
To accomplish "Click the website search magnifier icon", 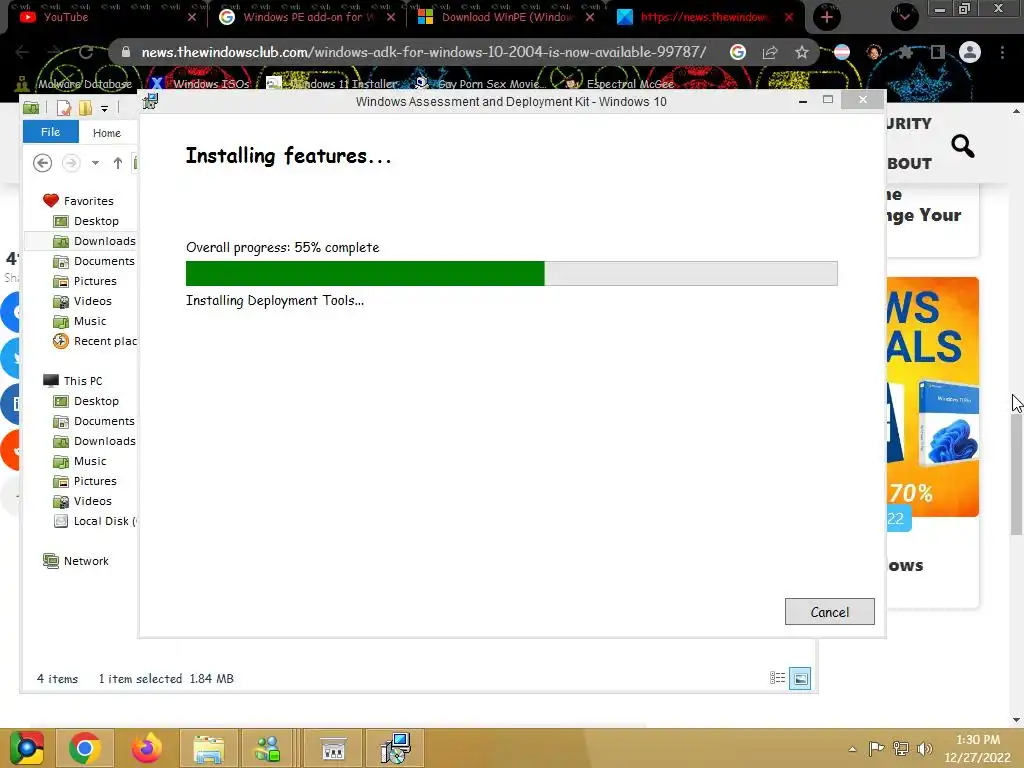I will coord(963,146).
